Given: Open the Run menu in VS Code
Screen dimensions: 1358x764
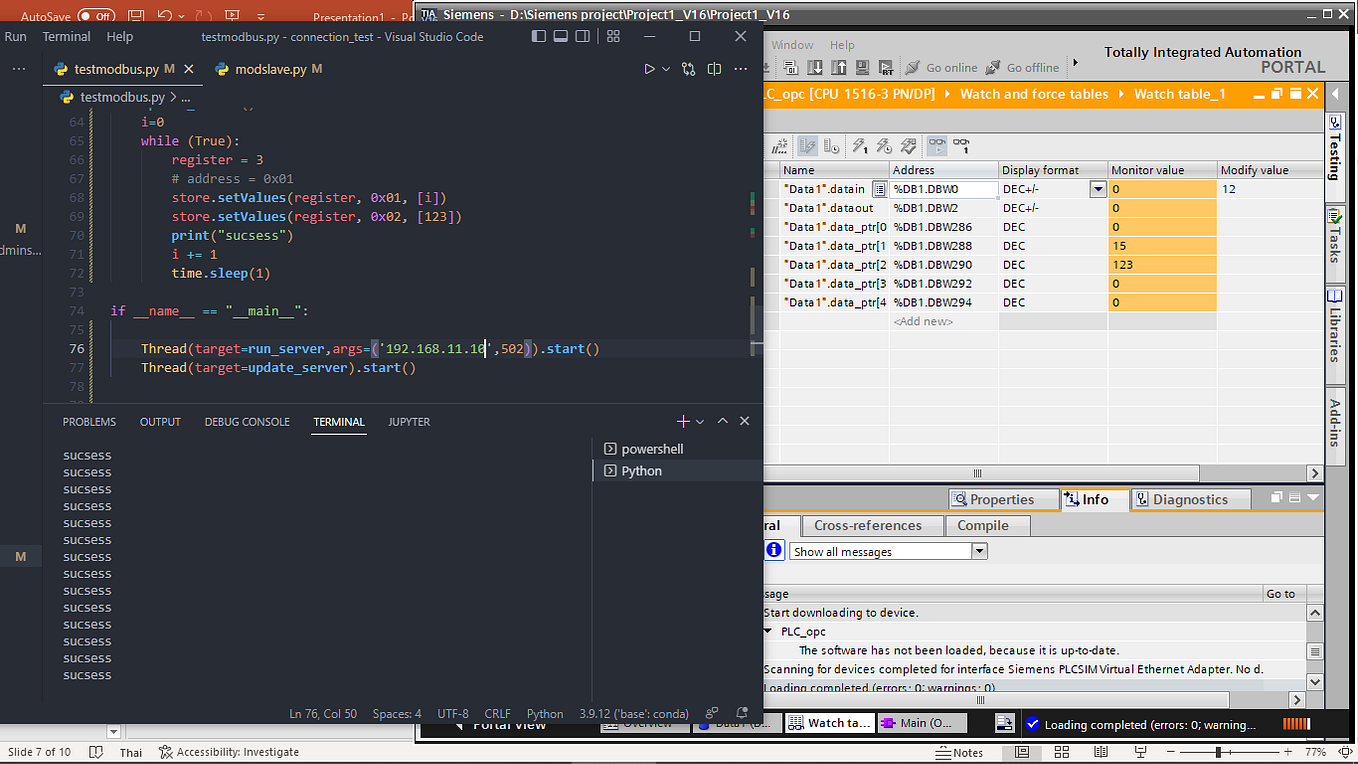Looking at the screenshot, I should [15, 36].
